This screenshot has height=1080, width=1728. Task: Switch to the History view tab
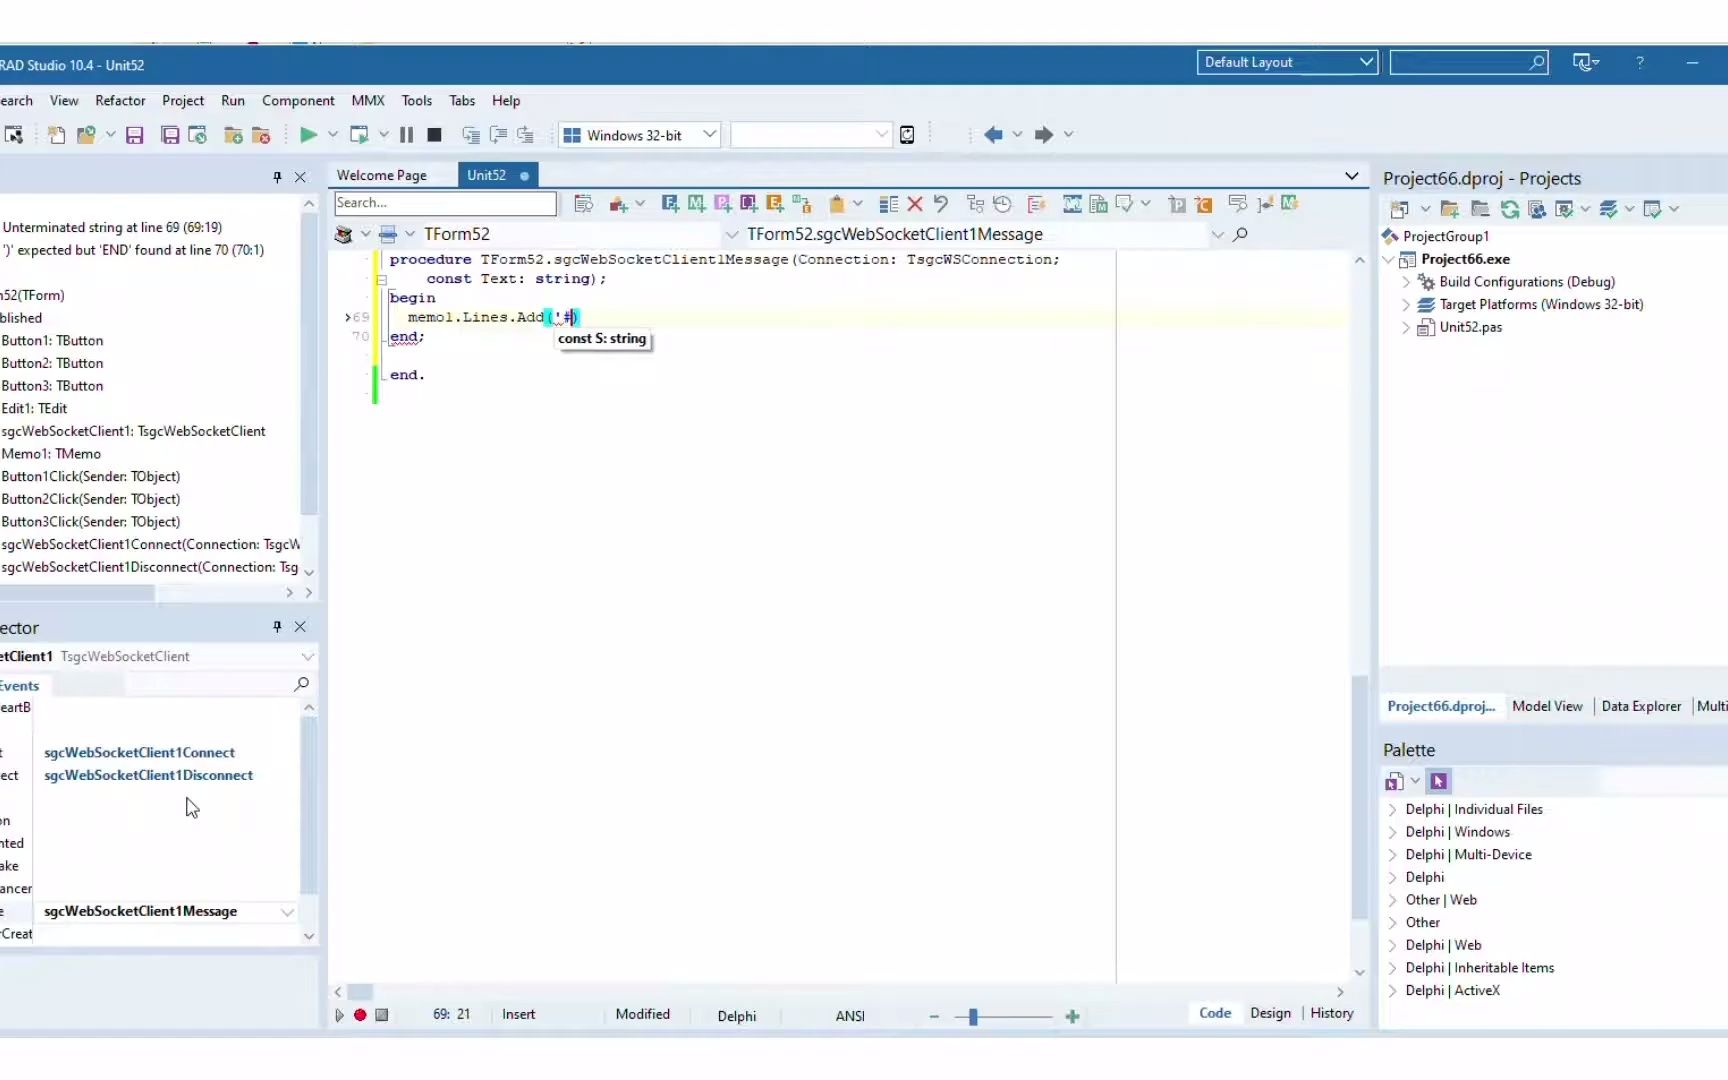[1332, 1014]
